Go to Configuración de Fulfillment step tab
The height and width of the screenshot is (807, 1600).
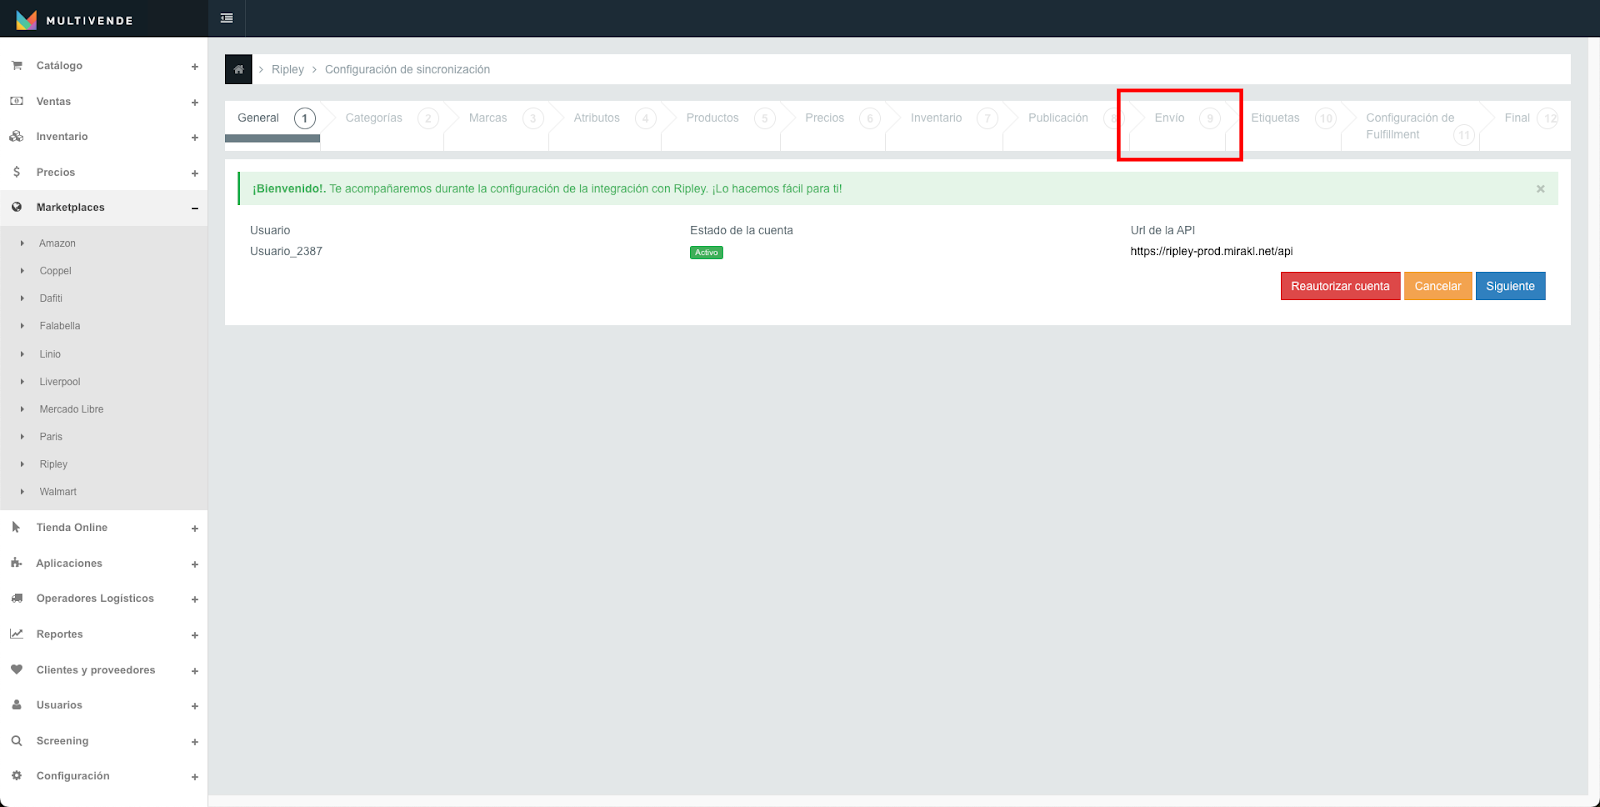[1417, 126]
